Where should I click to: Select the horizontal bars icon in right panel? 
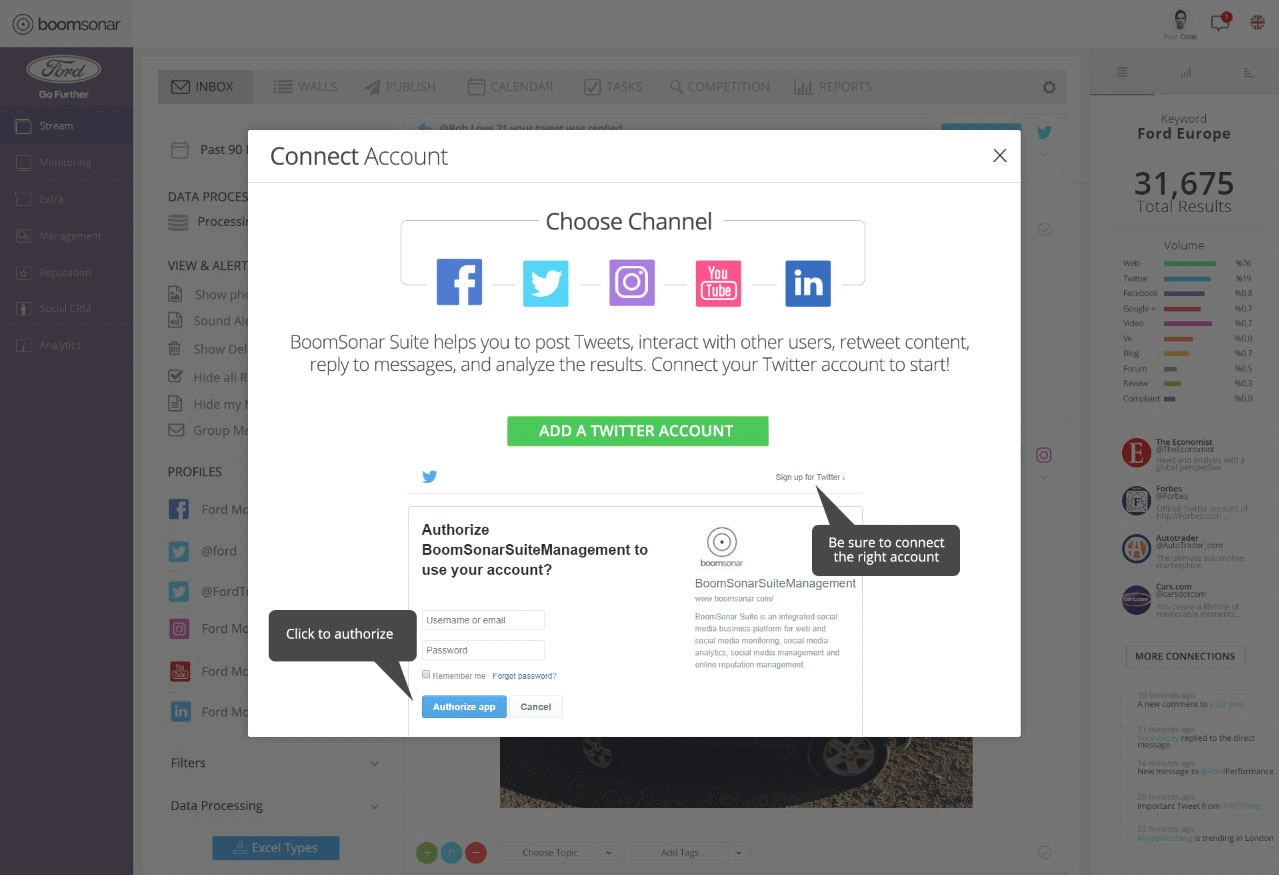[x=1248, y=72]
